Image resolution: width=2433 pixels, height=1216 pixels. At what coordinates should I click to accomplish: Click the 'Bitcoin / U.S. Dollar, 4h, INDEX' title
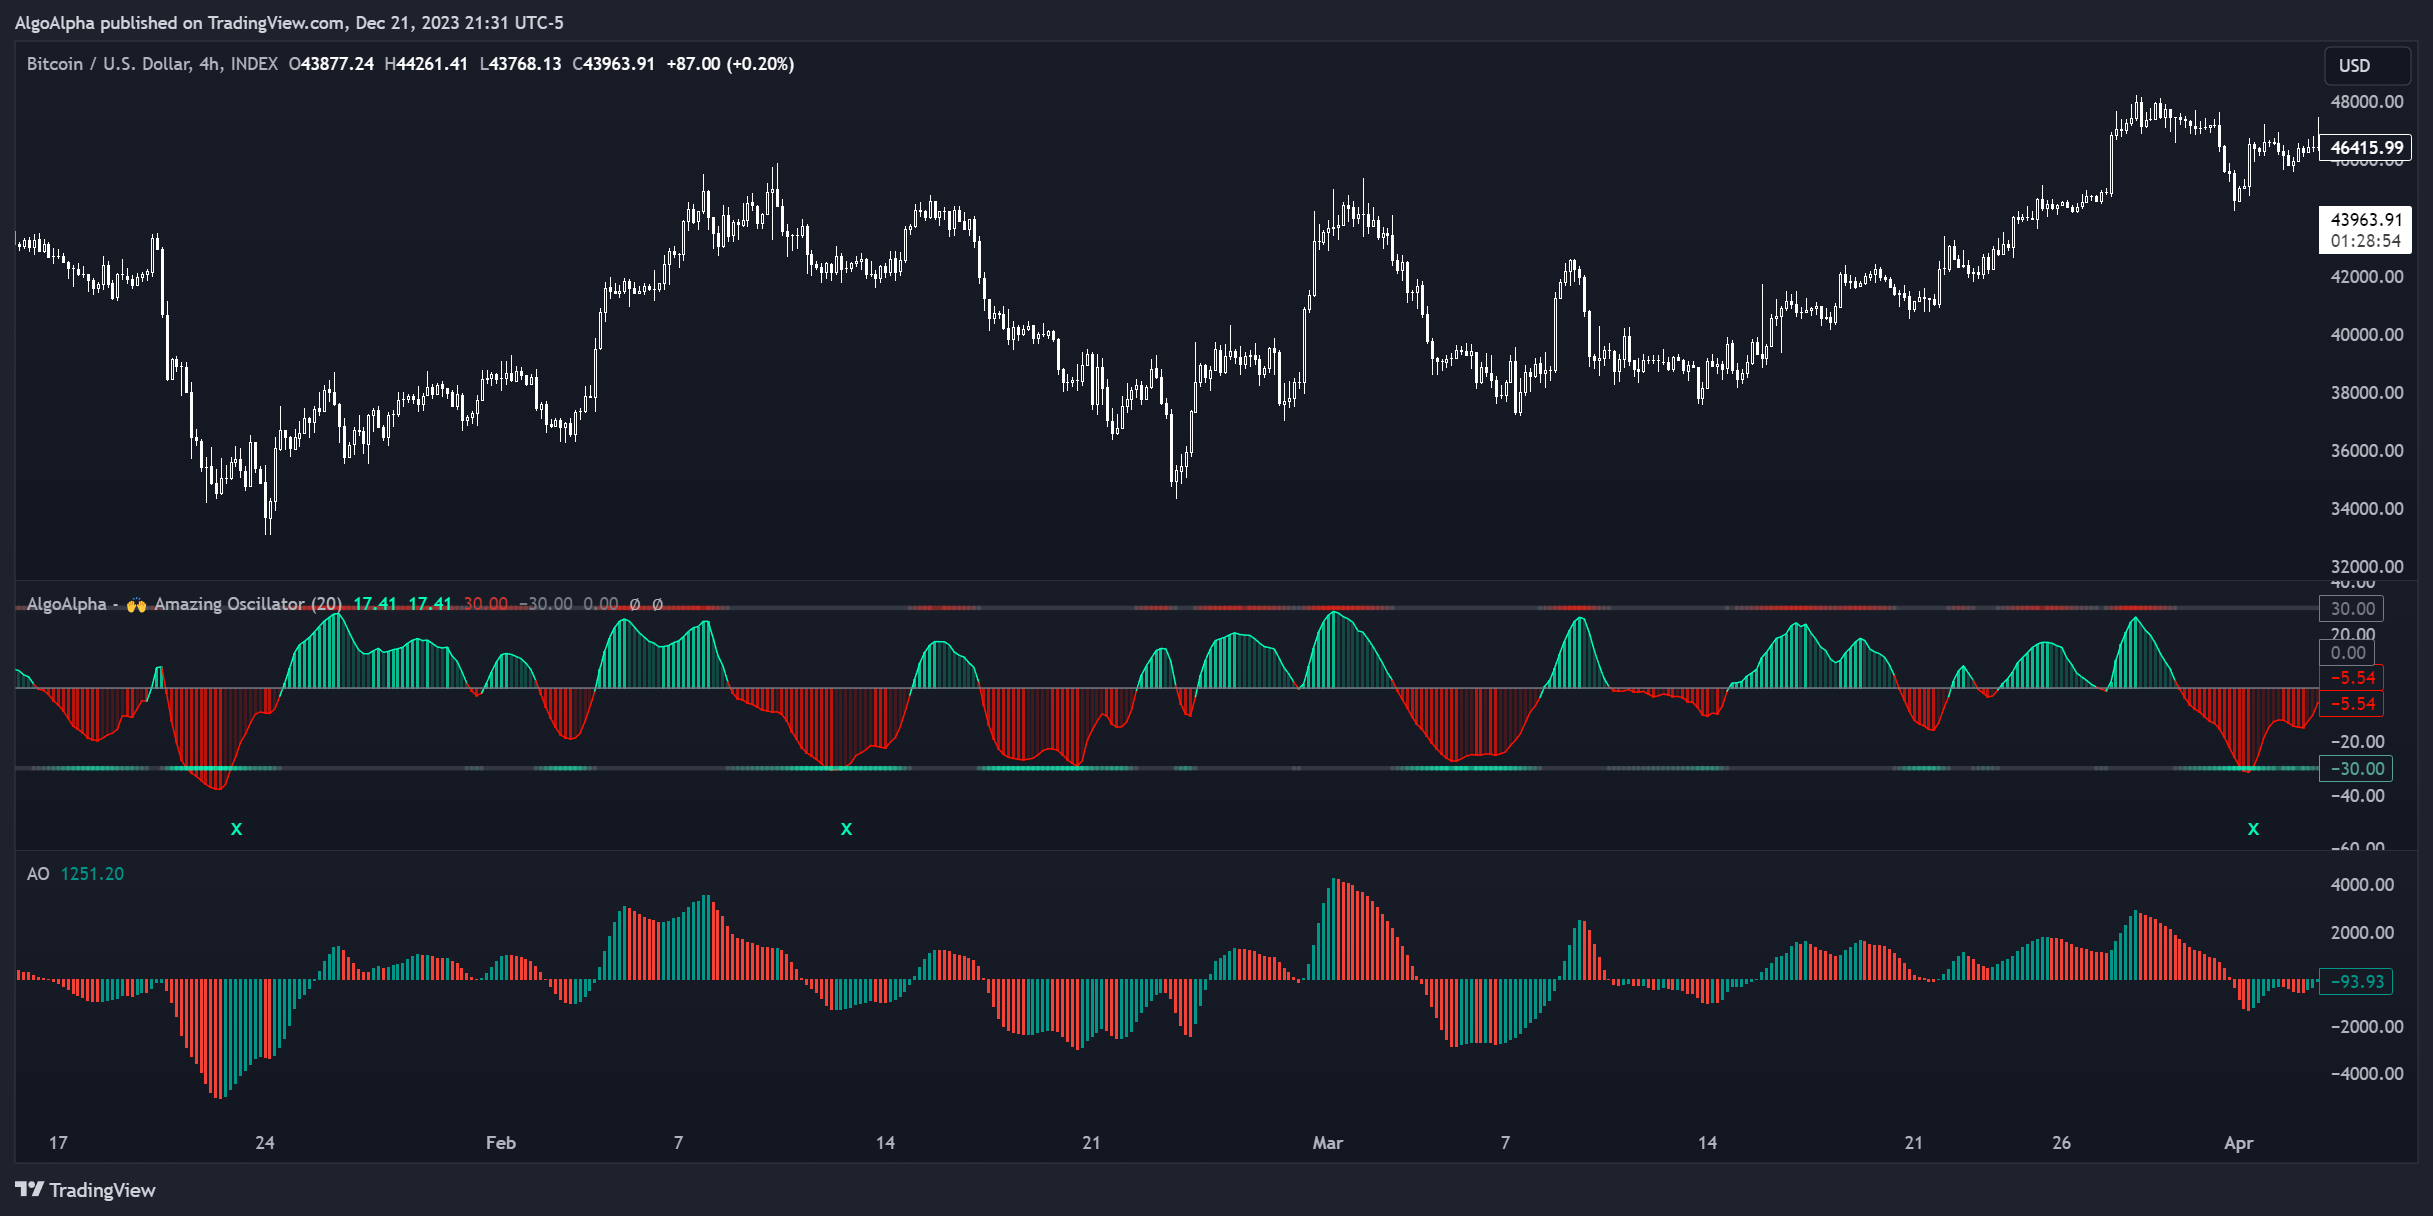[152, 64]
